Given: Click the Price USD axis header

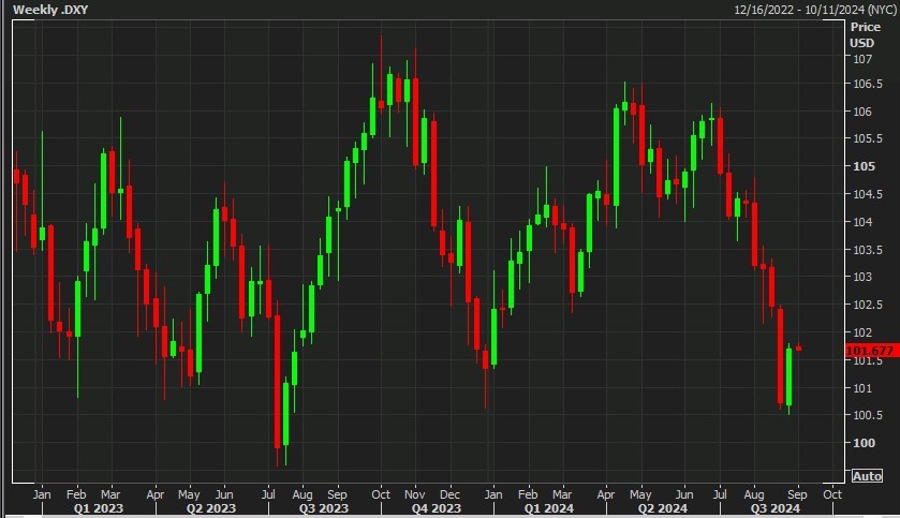Looking at the screenshot, I should [864, 35].
